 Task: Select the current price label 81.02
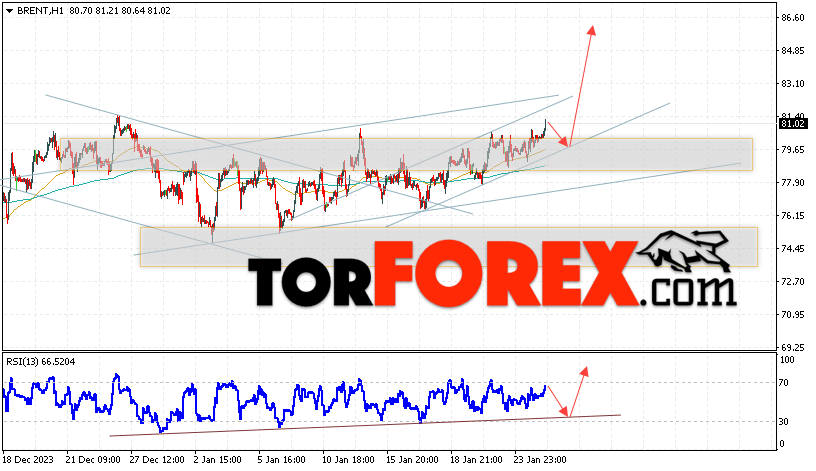(793, 124)
